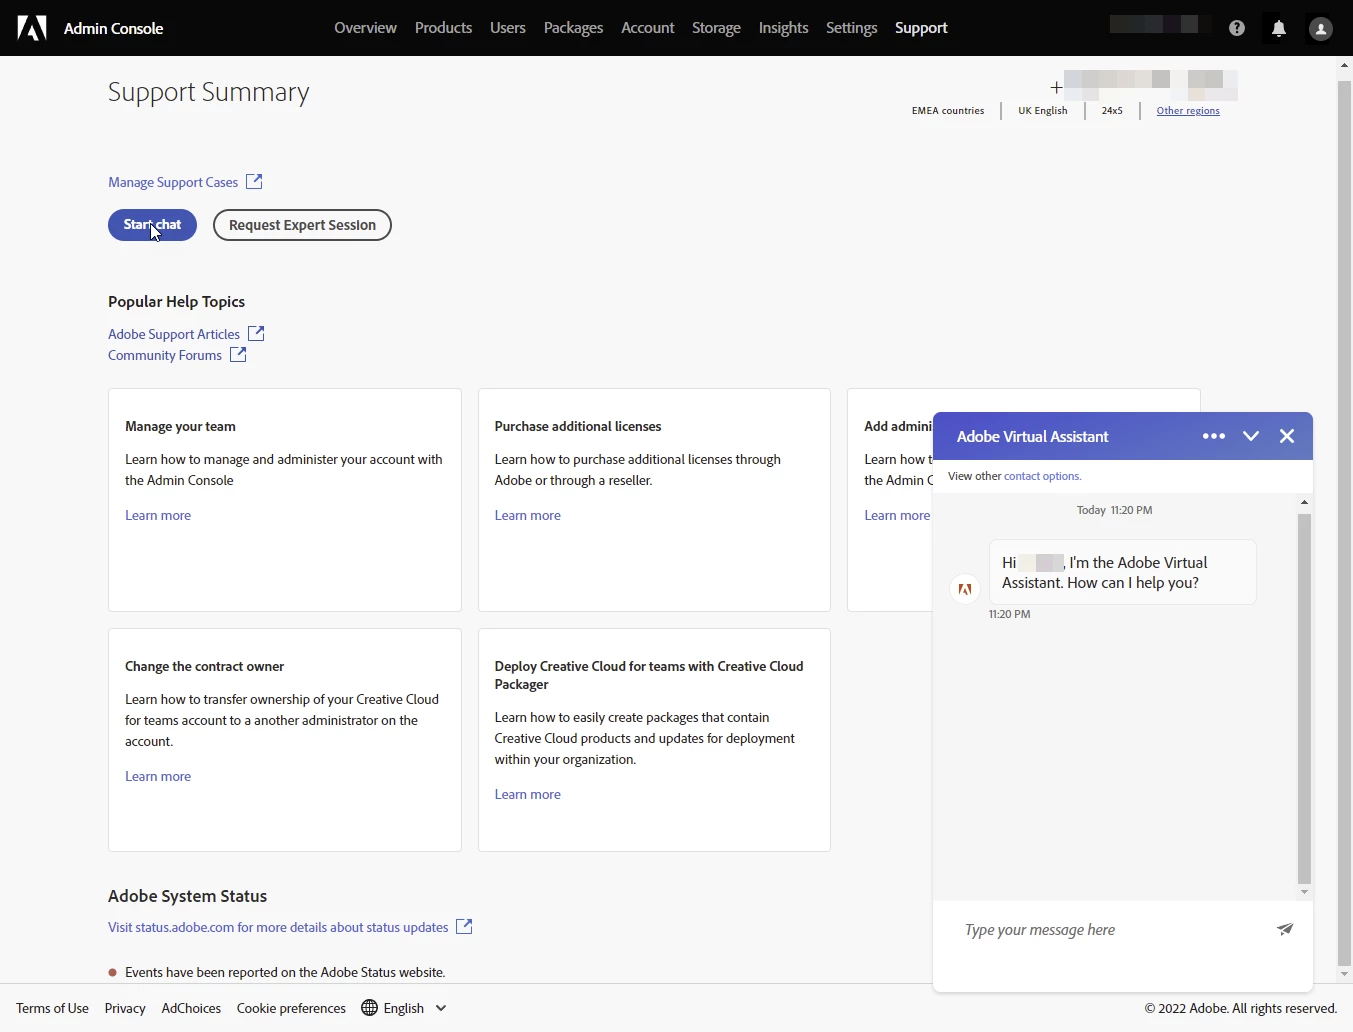The width and height of the screenshot is (1353, 1032).
Task: Close the Adobe Virtual Assistant chat
Action: 1287,436
